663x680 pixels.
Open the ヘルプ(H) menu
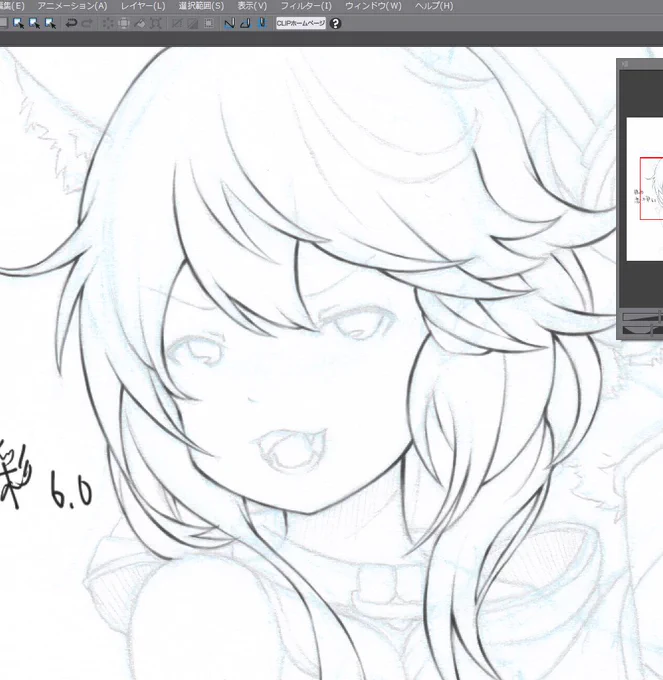pos(434,6)
